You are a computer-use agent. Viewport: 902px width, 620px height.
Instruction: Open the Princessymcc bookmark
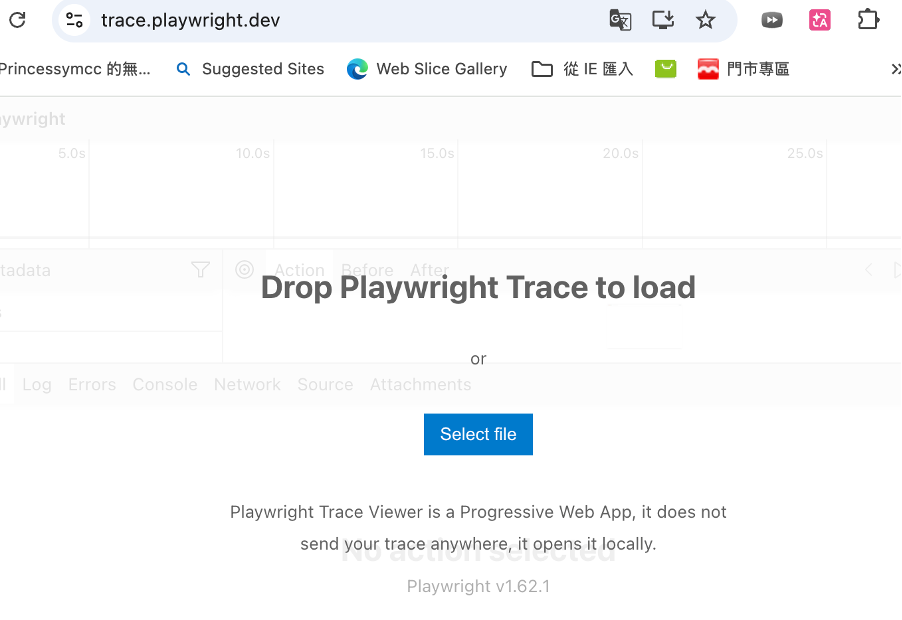(75, 69)
